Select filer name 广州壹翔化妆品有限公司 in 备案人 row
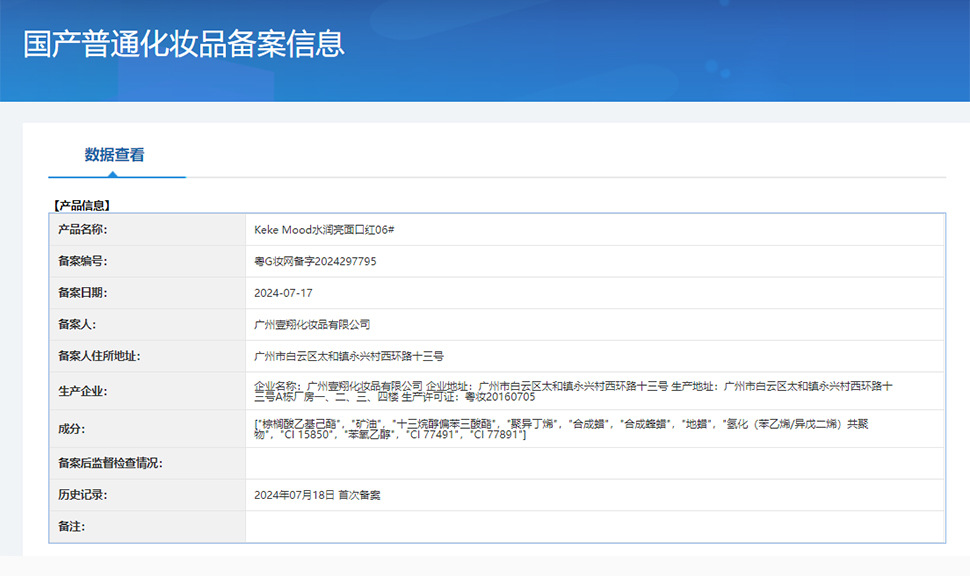This screenshot has height=576, width=970. [x=313, y=325]
